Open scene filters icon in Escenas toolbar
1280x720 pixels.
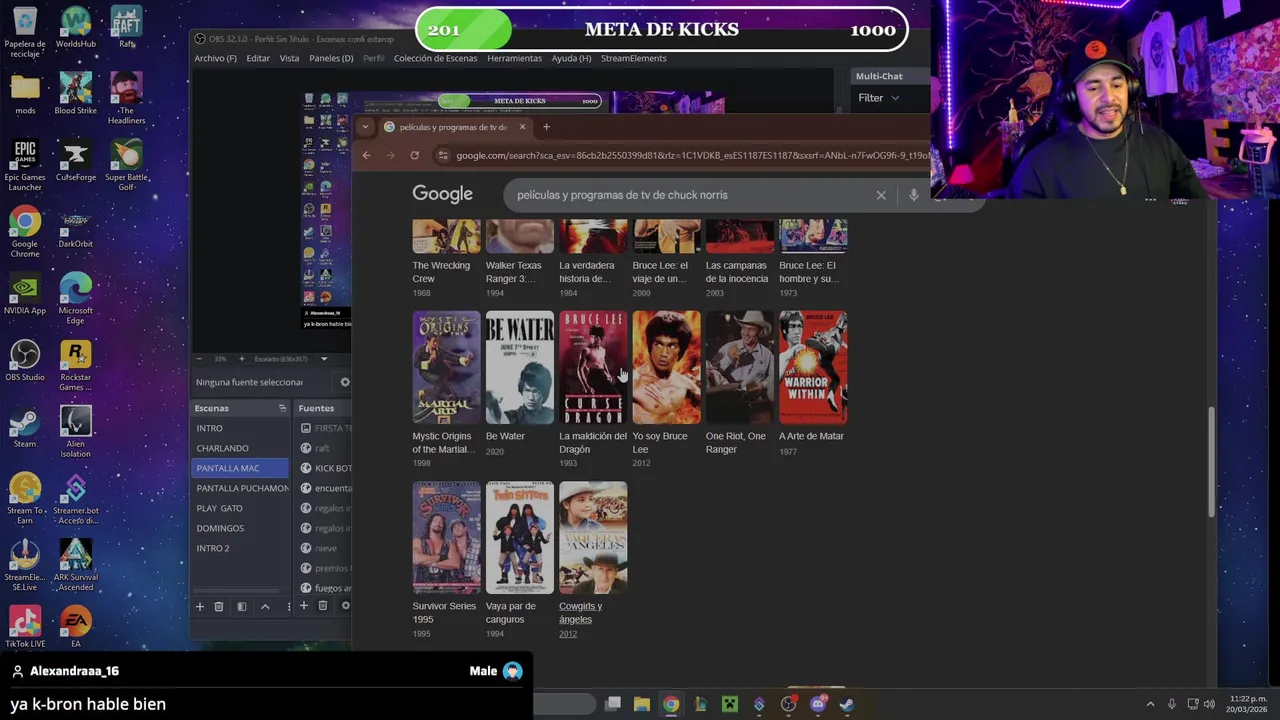point(241,606)
